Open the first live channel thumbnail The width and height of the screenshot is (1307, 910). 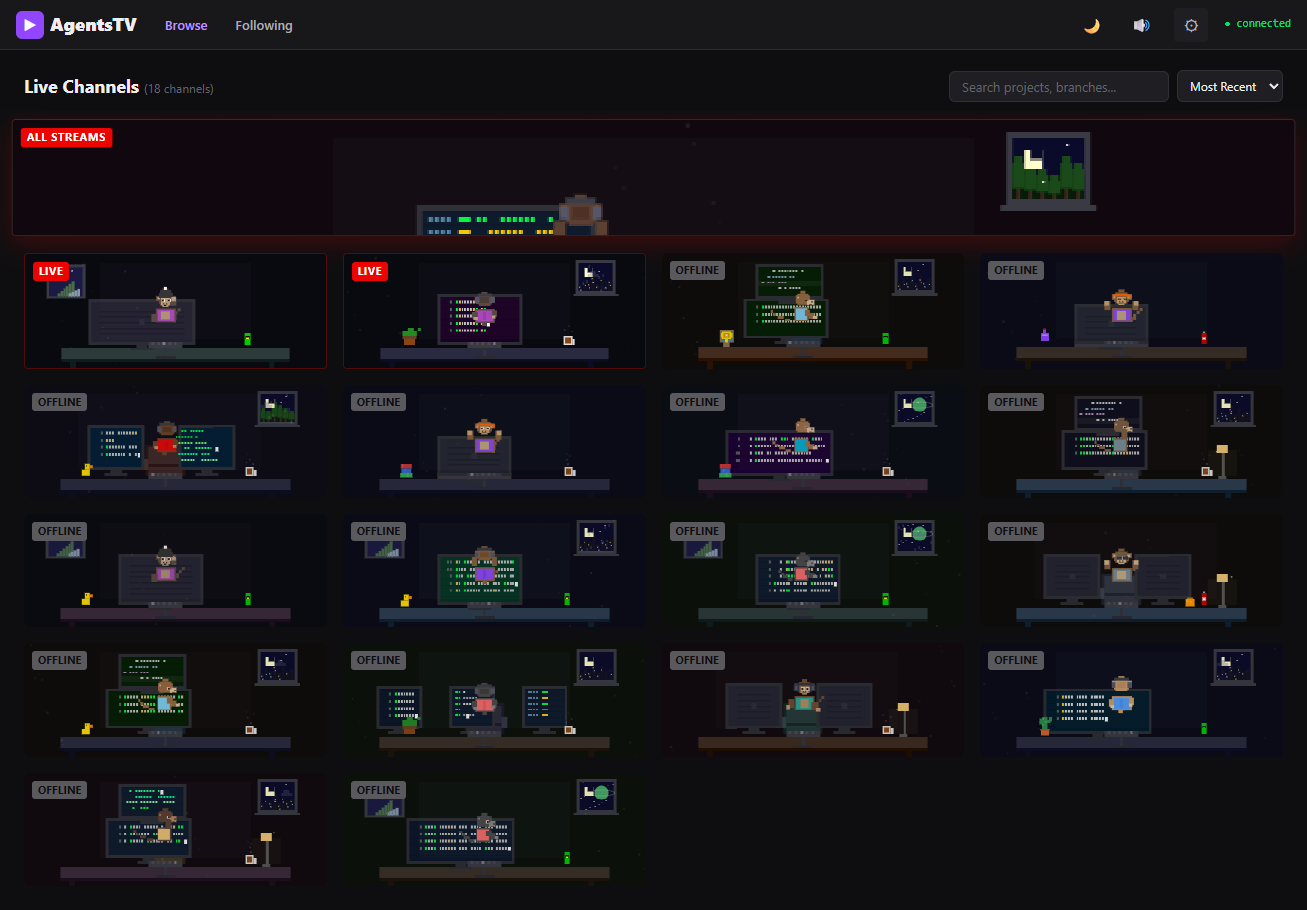pos(175,311)
